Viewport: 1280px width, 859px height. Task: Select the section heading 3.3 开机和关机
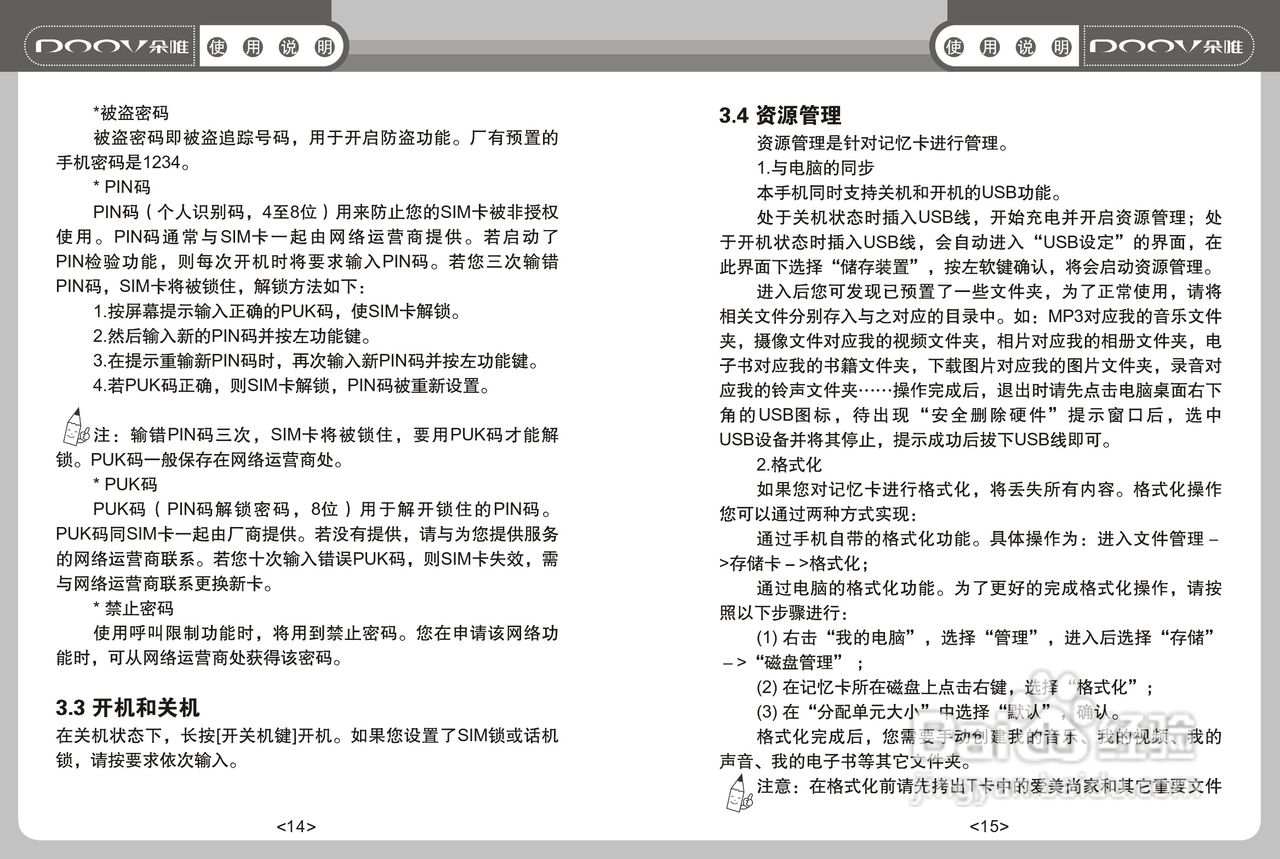126,708
